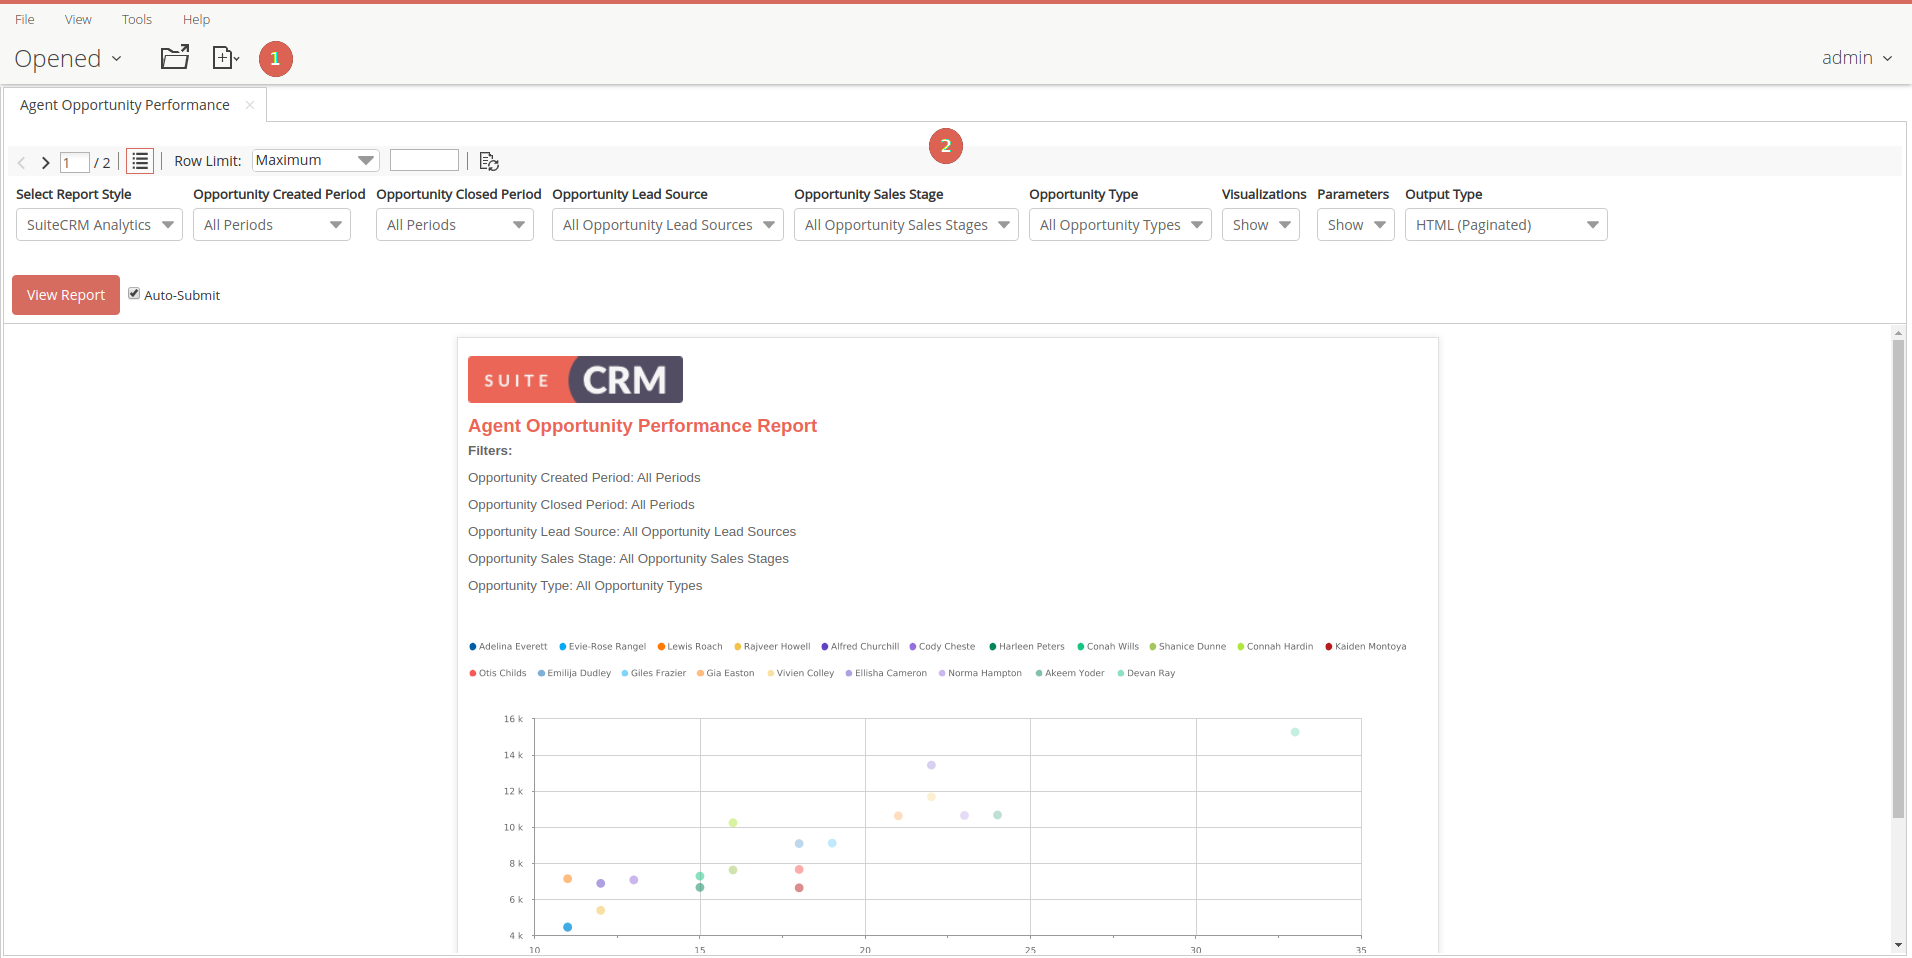1912x958 pixels.
Task: Open the Output Type dropdown
Action: [x=1505, y=225]
